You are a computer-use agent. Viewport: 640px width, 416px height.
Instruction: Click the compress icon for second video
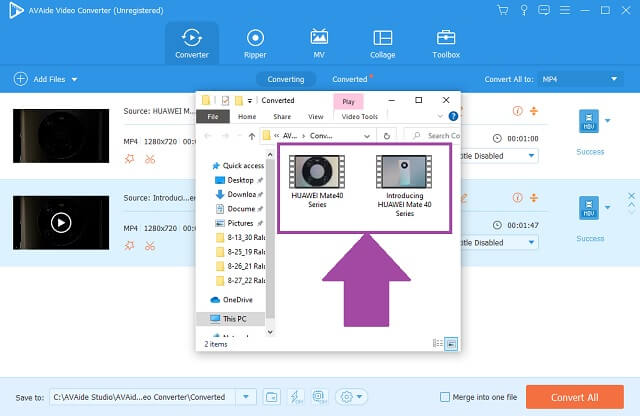click(x=533, y=198)
